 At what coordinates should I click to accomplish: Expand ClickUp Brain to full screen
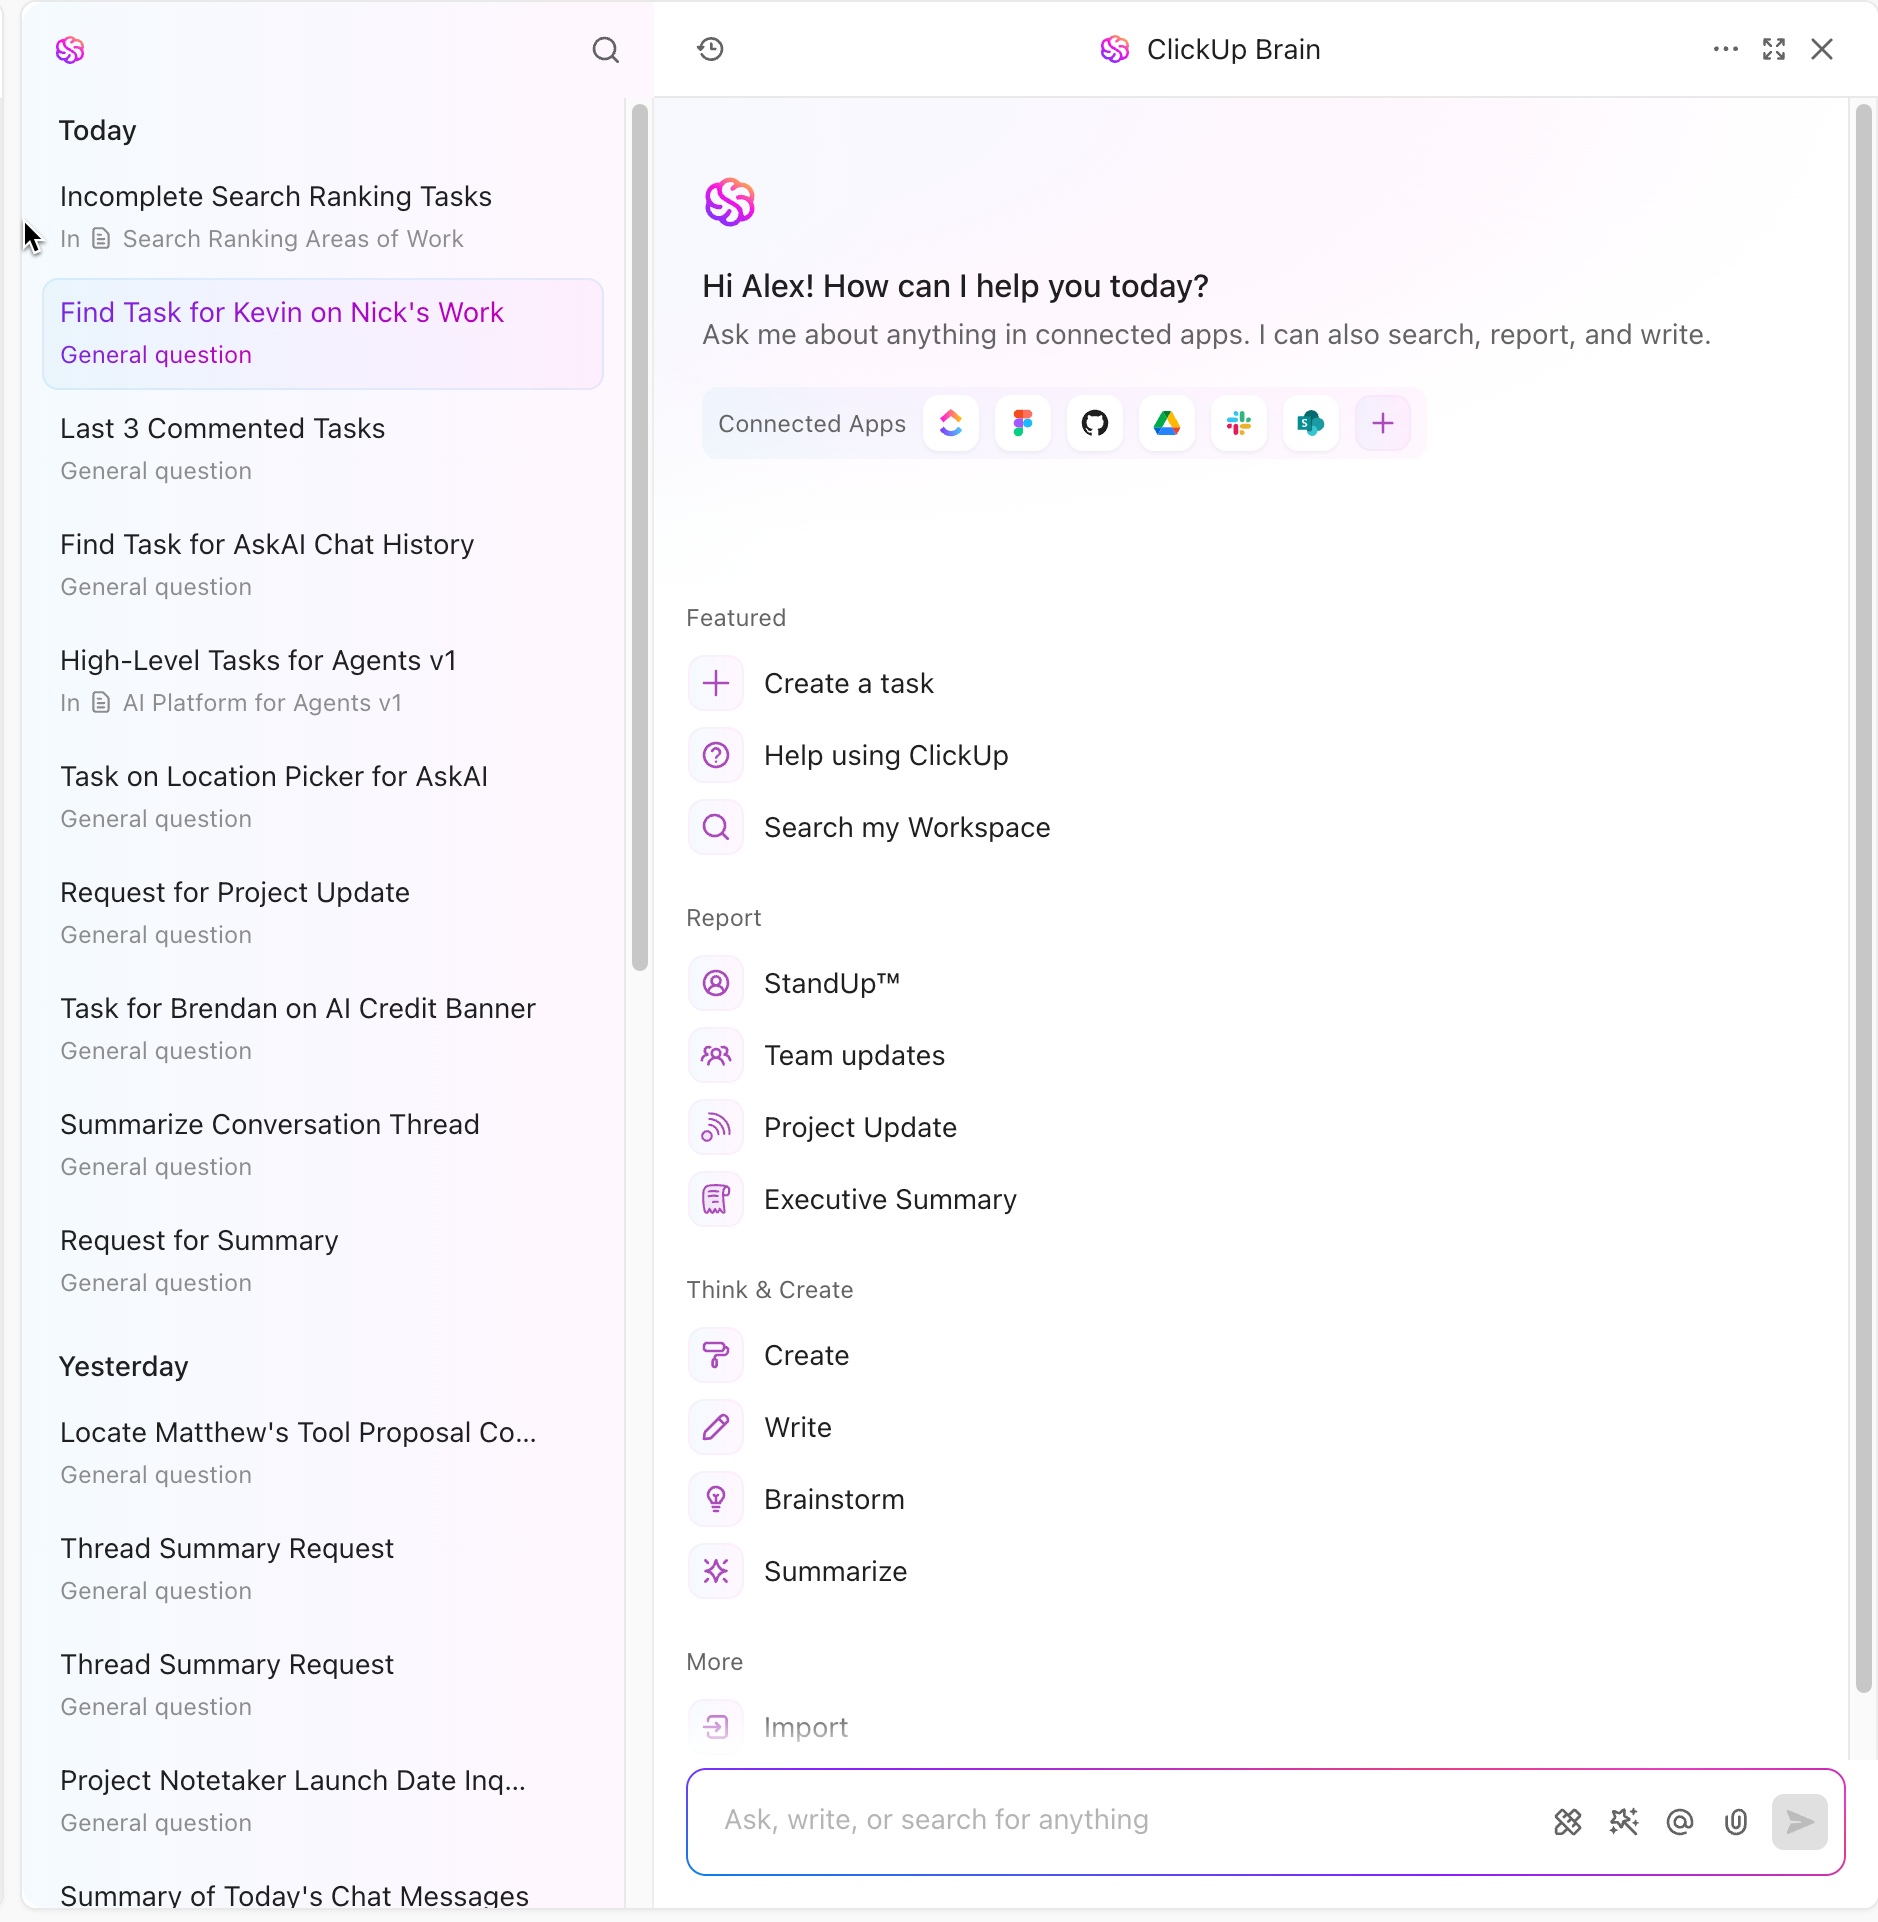pos(1774,49)
